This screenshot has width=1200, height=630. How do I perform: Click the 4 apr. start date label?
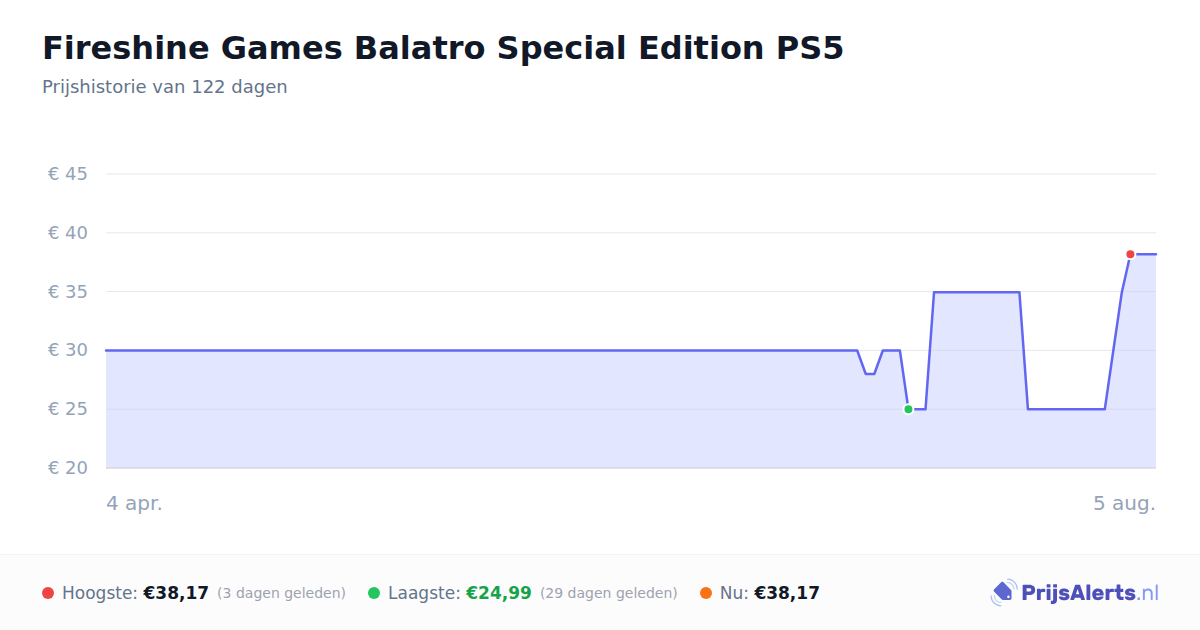(x=135, y=504)
